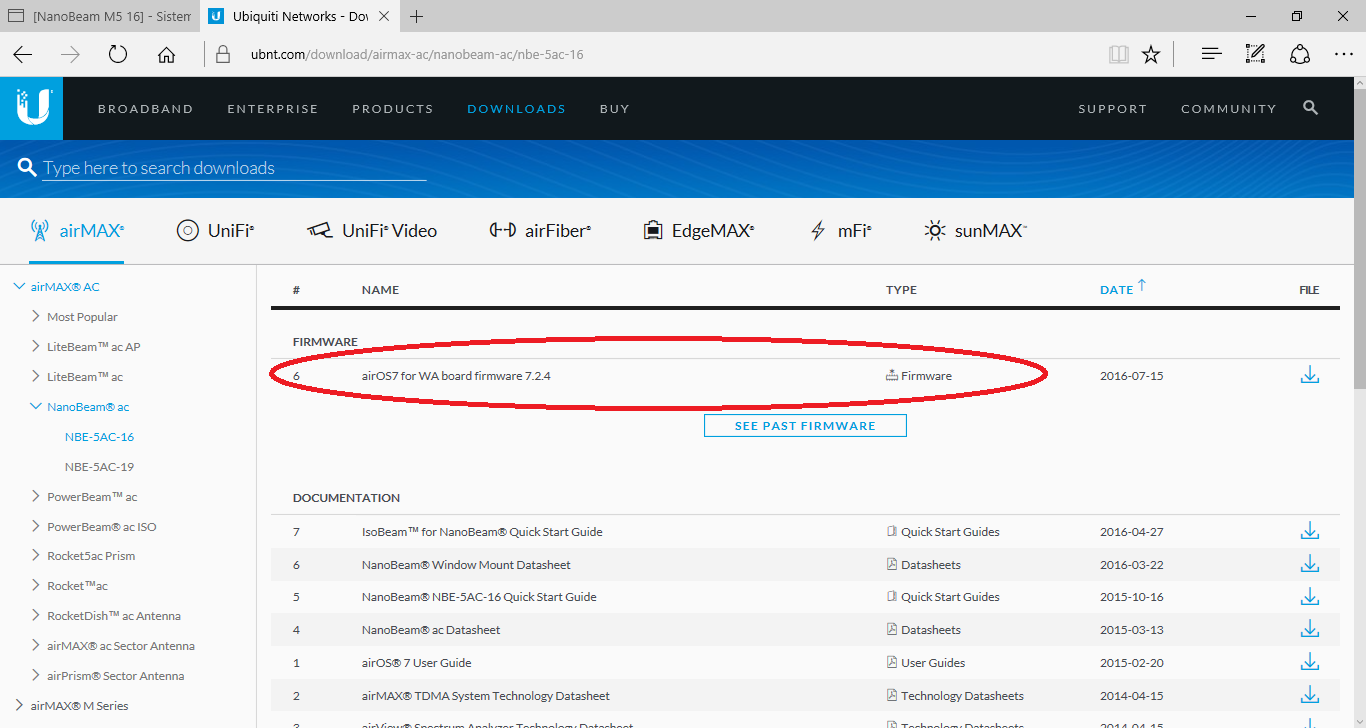The image size is (1366, 728).
Task: Select the UniFi product category tab
Action: (215, 231)
